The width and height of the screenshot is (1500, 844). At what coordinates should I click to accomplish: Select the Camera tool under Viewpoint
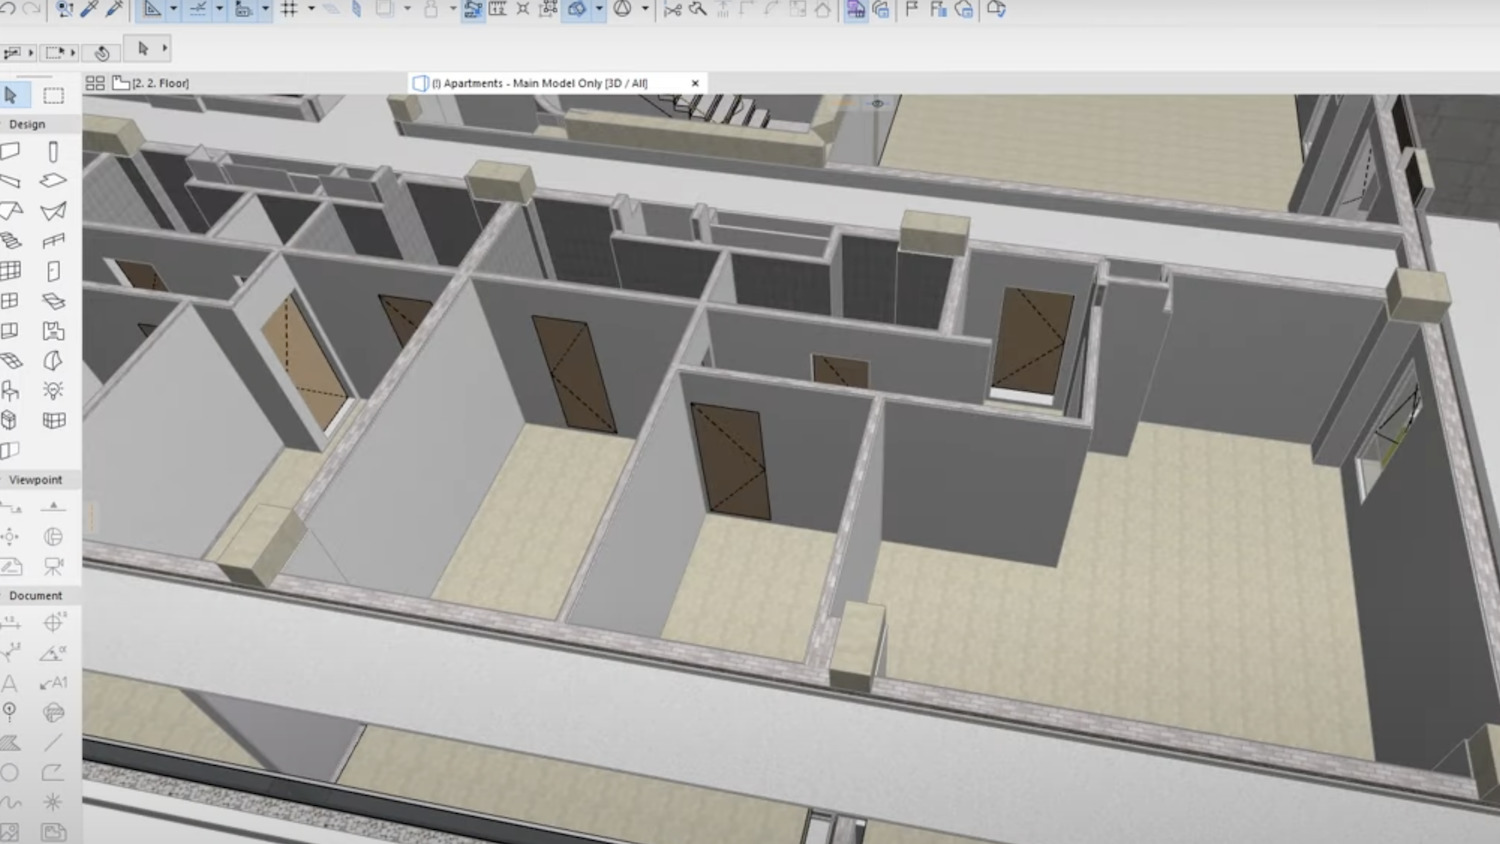coord(53,566)
